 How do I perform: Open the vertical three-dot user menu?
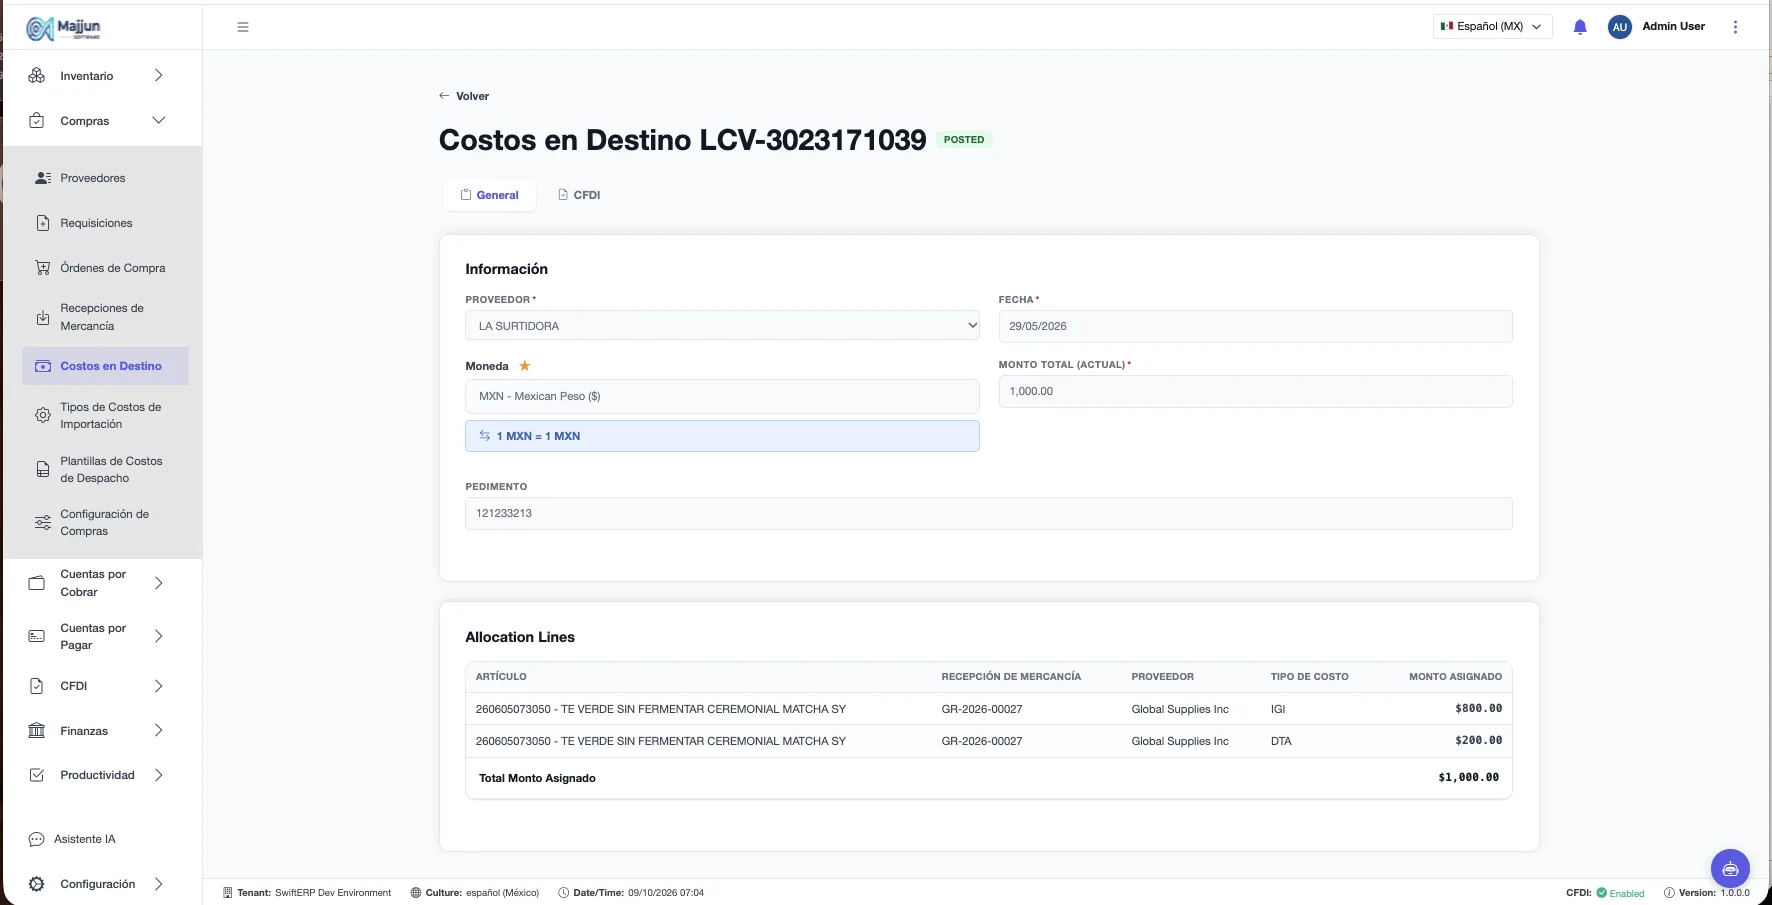pyautogui.click(x=1735, y=27)
